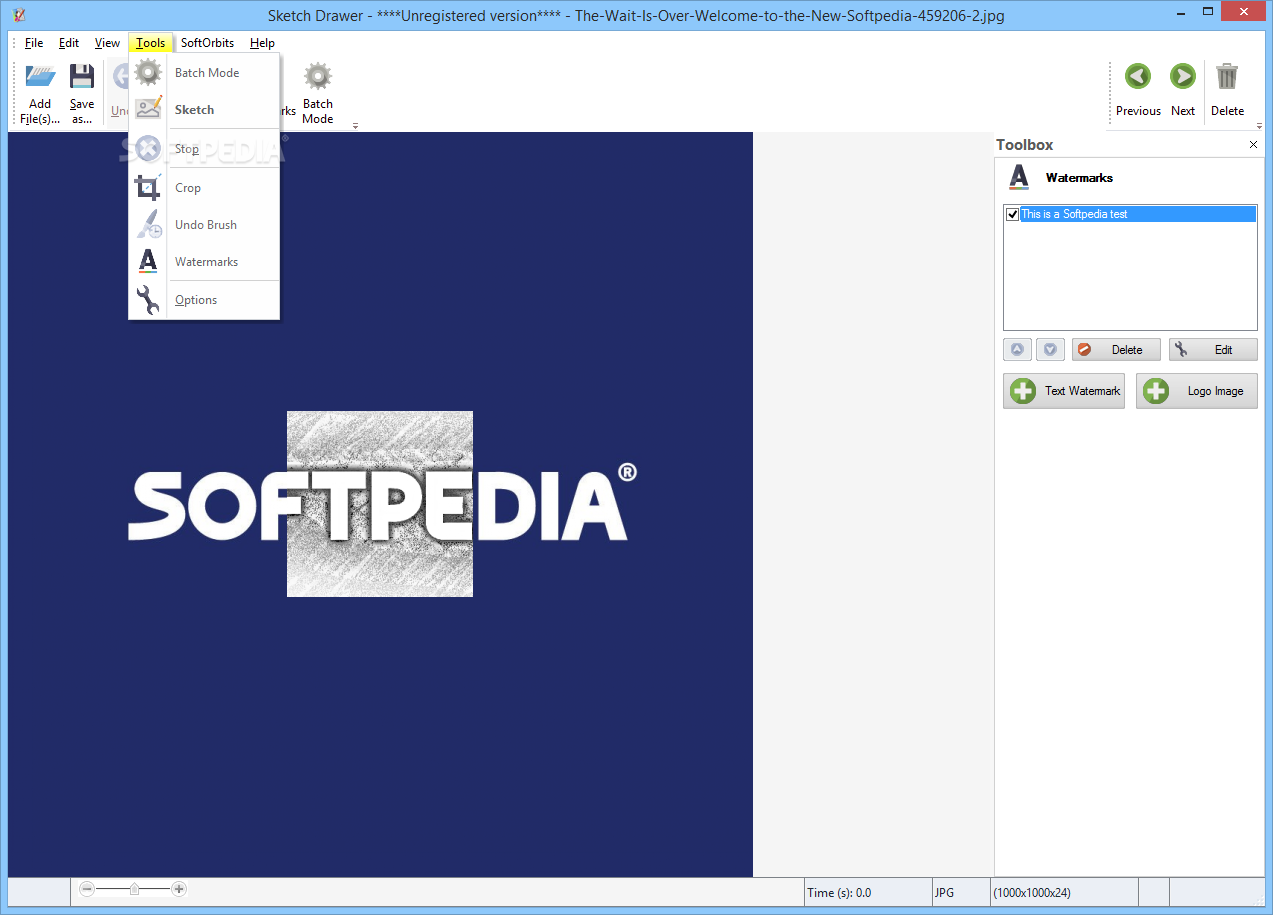Close the Toolbox panel
1273x915 pixels.
pyautogui.click(x=1254, y=145)
